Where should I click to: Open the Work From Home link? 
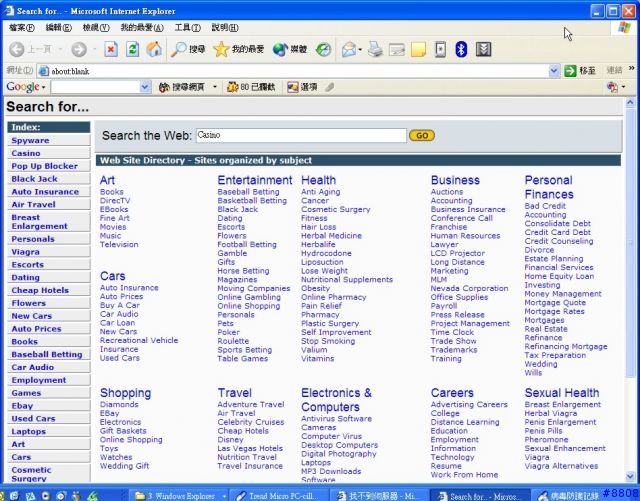pyautogui.click(x=464, y=475)
